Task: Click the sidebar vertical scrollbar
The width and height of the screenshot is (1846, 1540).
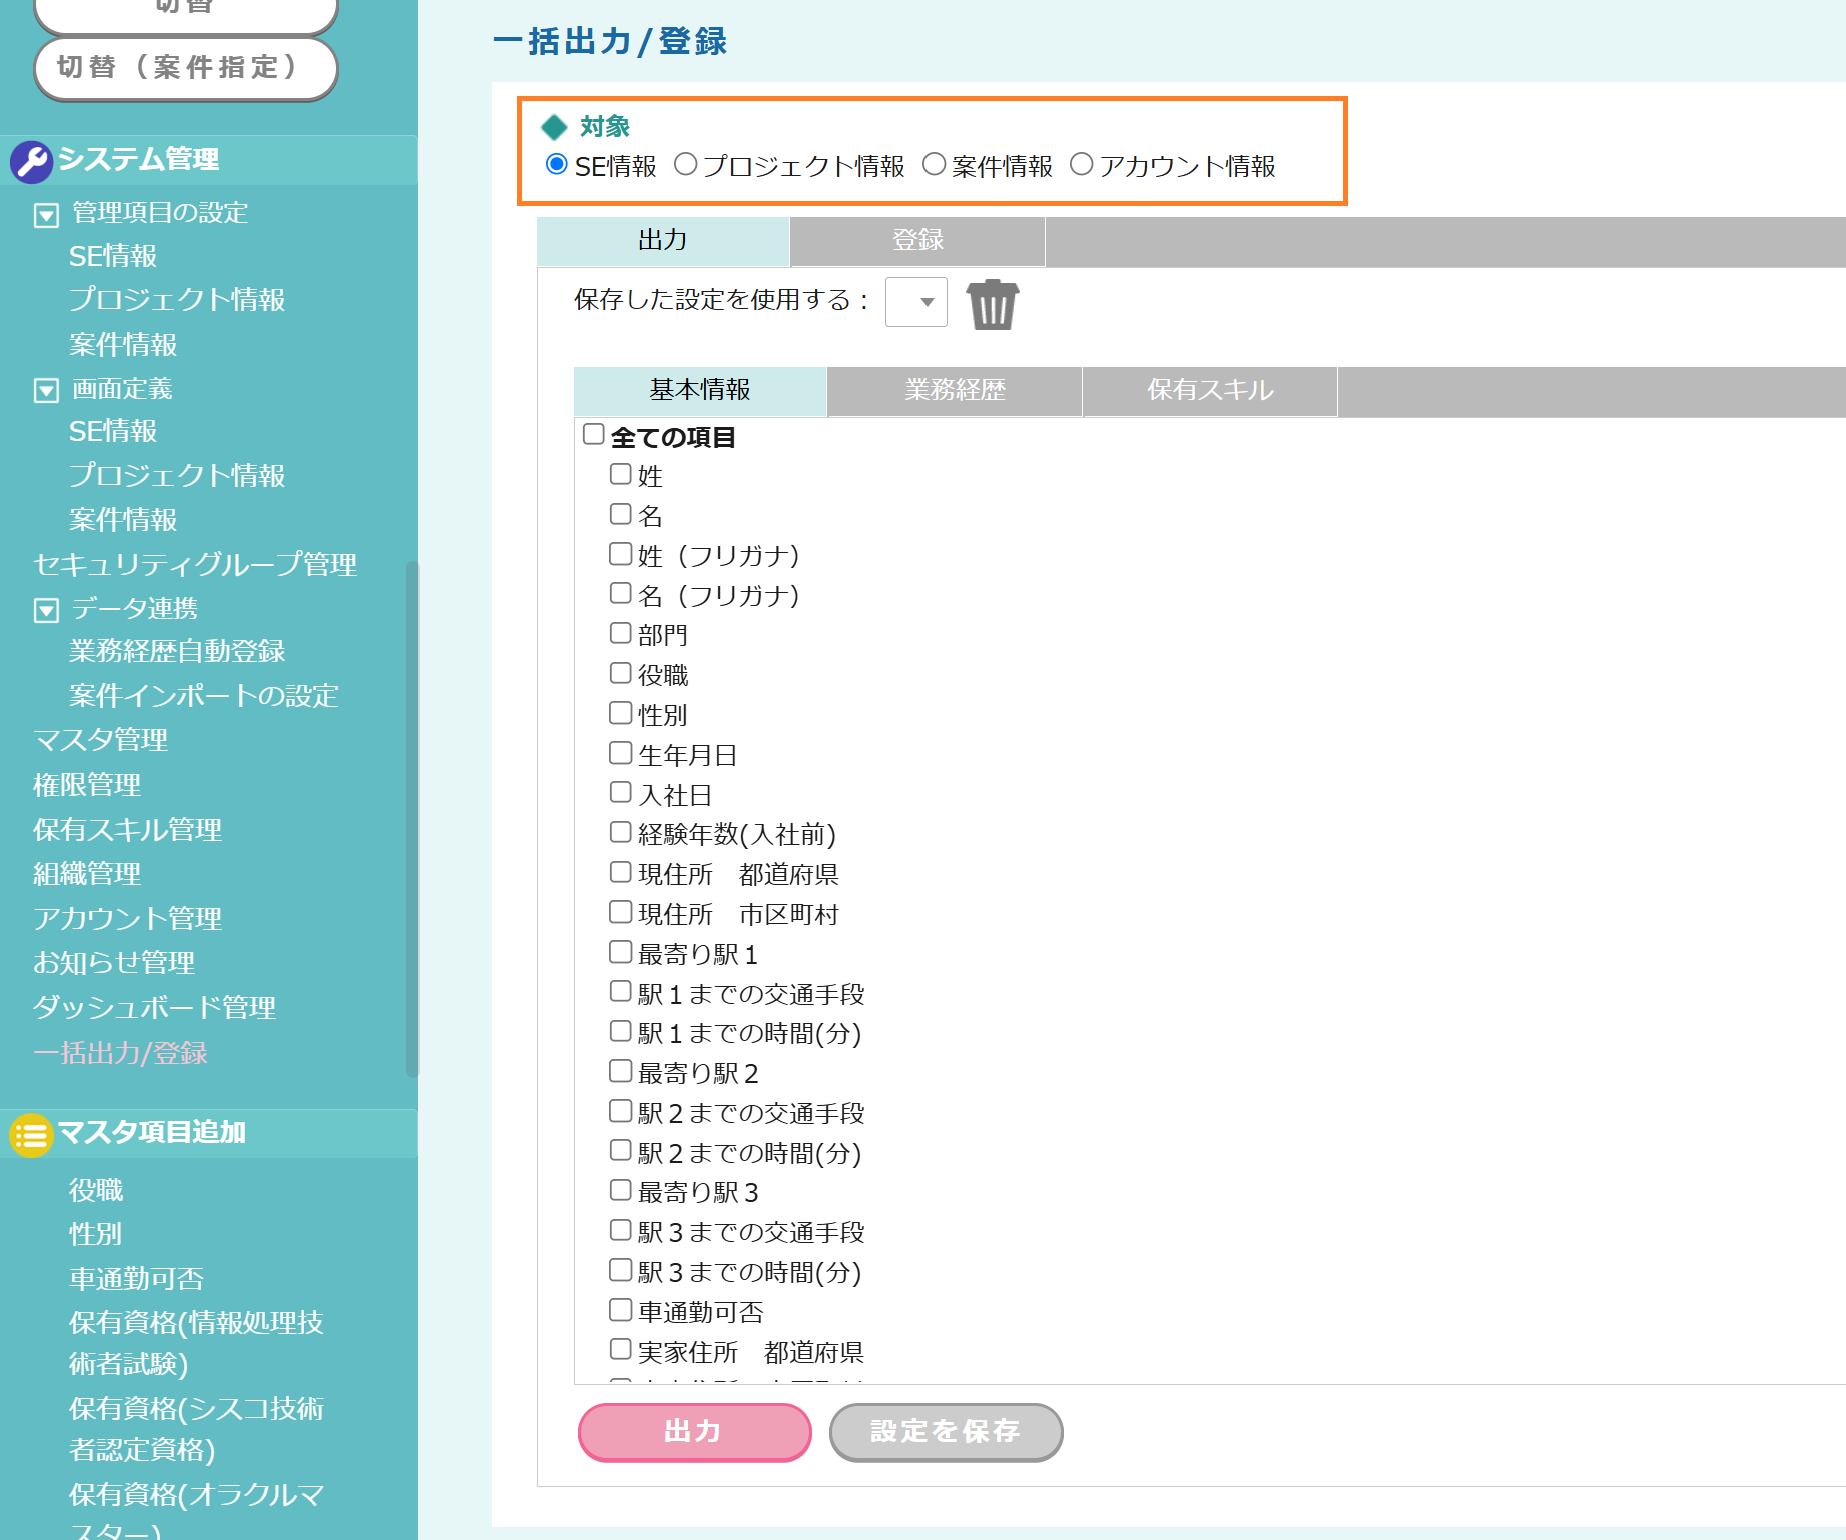Action: 411,820
